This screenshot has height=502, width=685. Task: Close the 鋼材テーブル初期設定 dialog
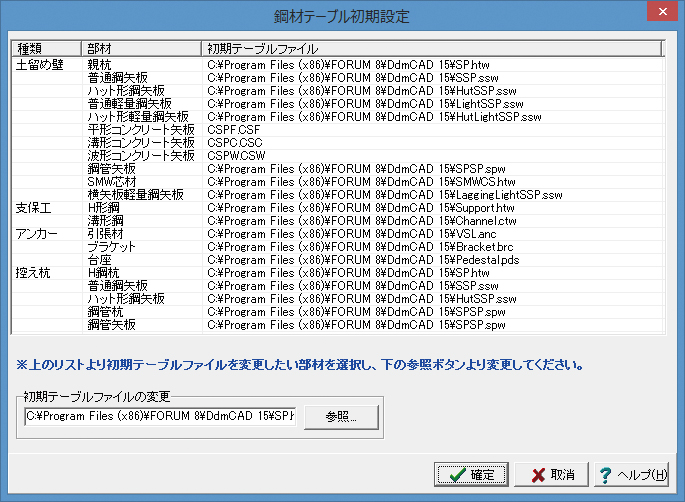click(x=662, y=12)
